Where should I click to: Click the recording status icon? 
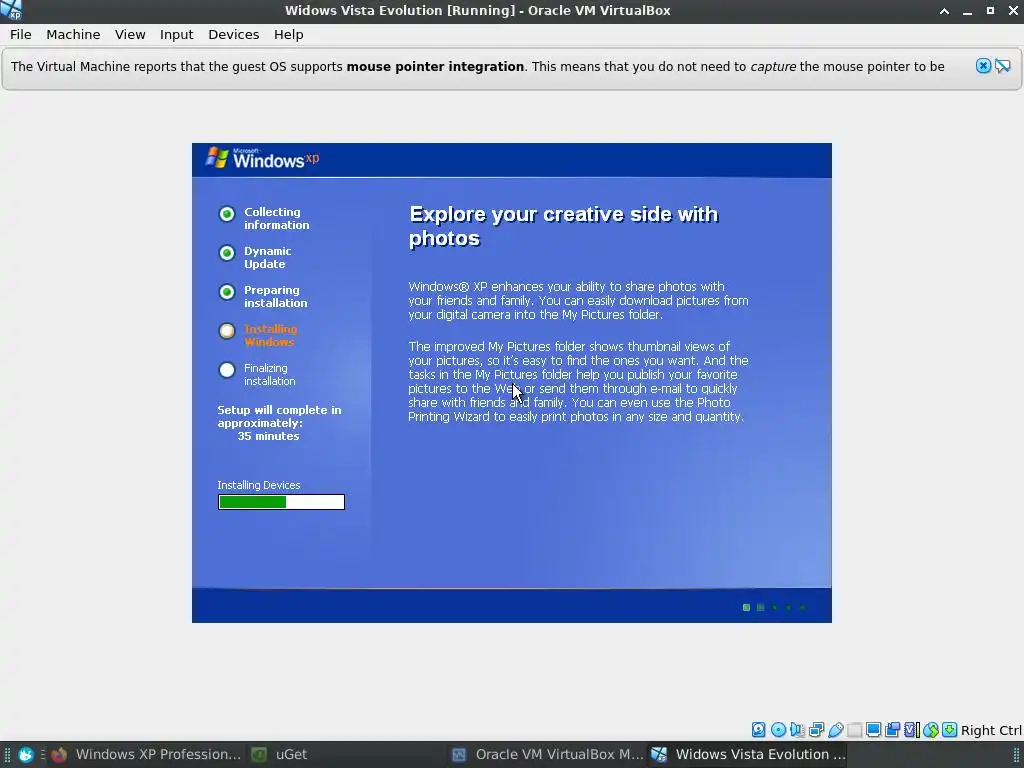click(892, 729)
